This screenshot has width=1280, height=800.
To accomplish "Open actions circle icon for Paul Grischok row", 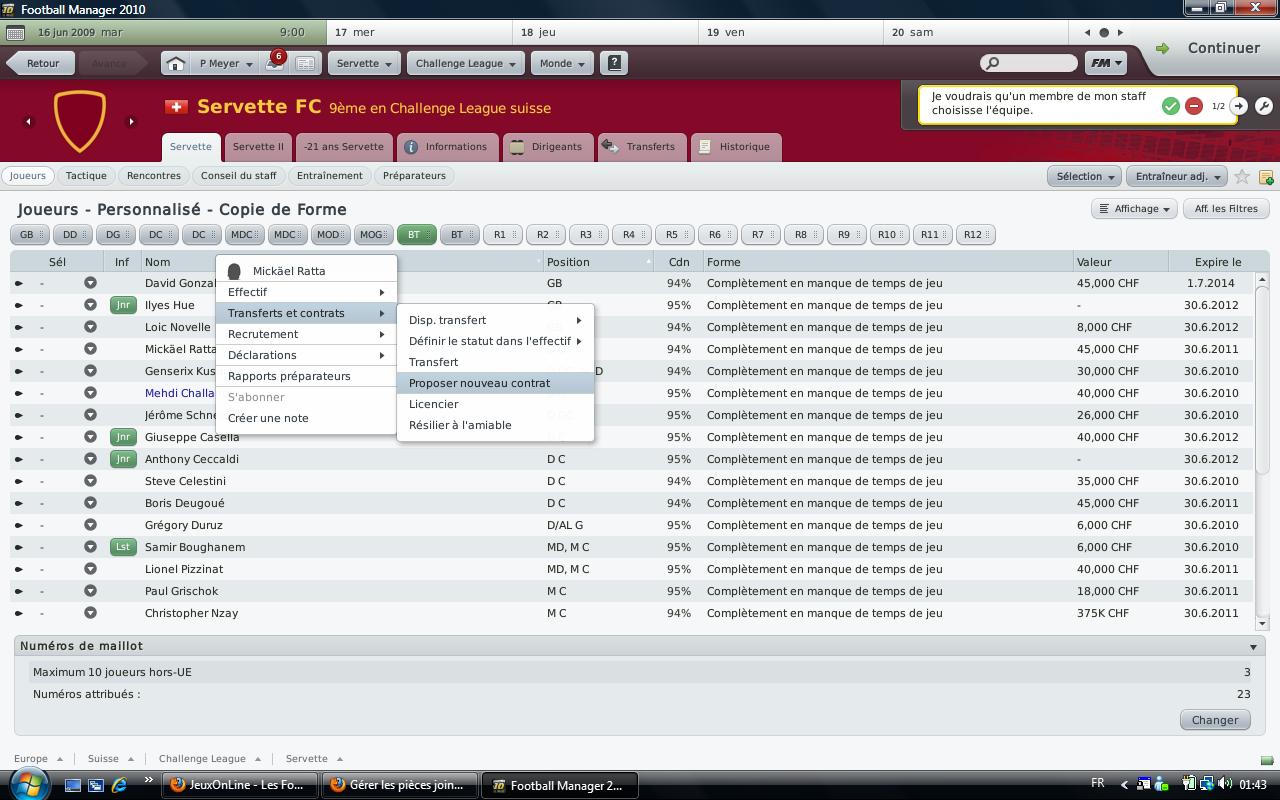I will pos(90,591).
